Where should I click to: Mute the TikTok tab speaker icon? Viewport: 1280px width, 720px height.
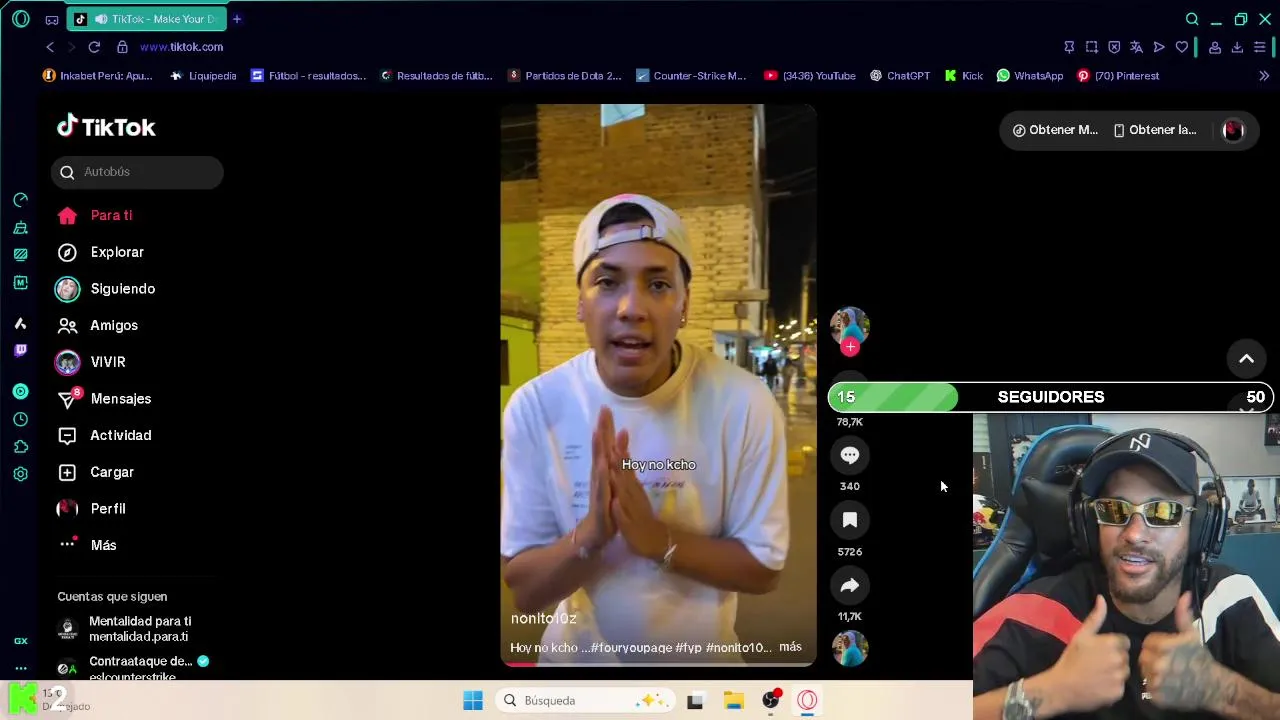pos(101,19)
